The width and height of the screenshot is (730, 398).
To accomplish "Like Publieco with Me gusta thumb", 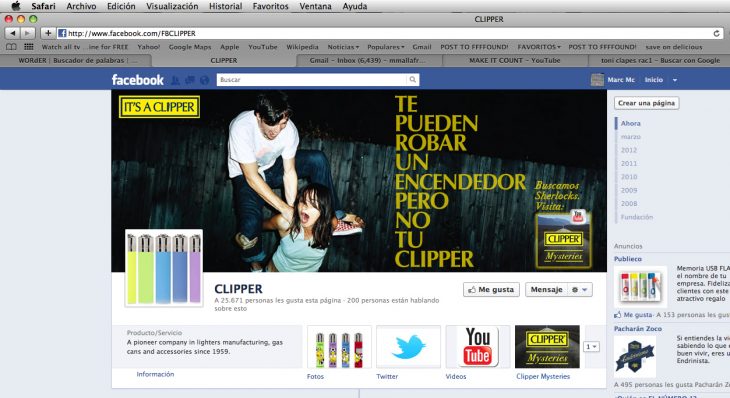I will click(633, 315).
